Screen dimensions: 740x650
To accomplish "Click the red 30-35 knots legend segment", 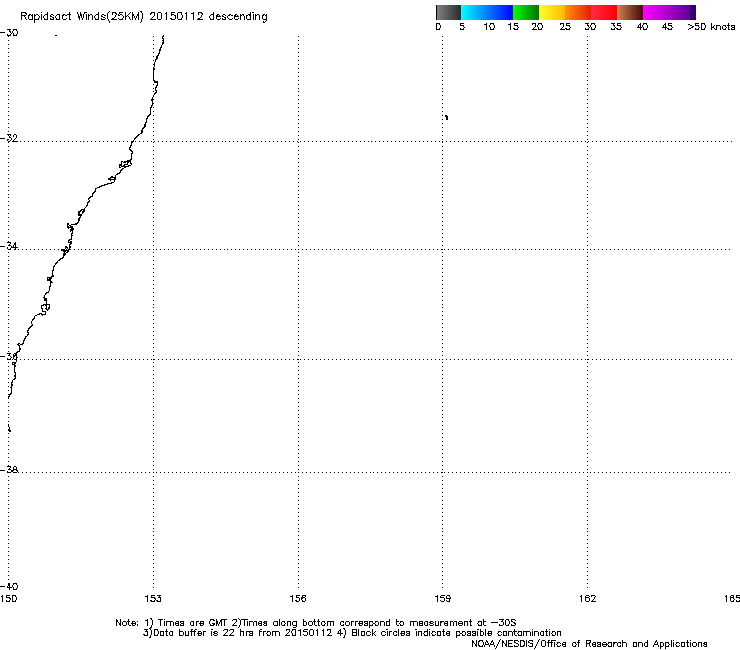I will (604, 12).
